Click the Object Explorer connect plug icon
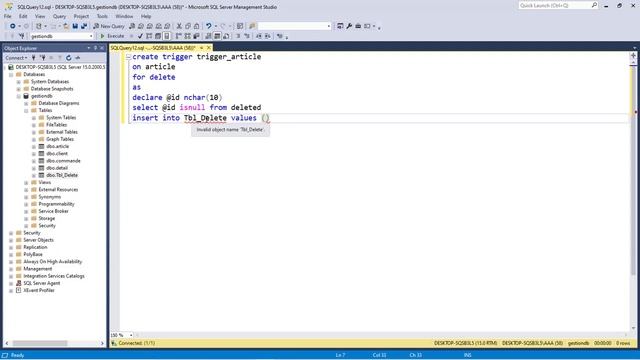640x360 pixels. [x=34, y=58]
